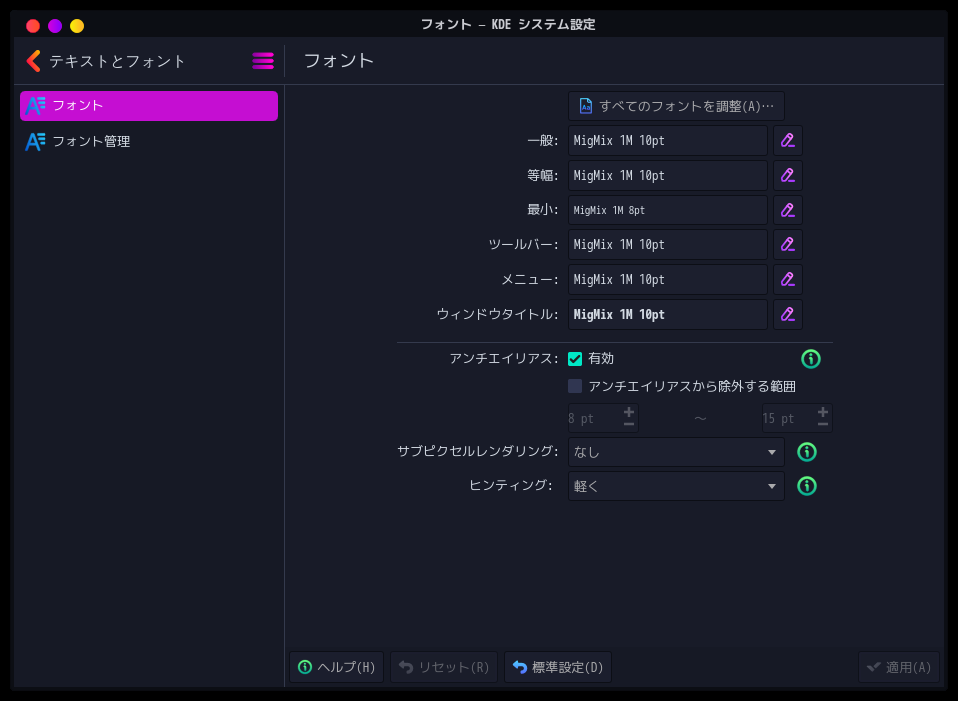This screenshot has width=958, height=701.
Task: Show info for ヒンティング setting
Action: 806,486
